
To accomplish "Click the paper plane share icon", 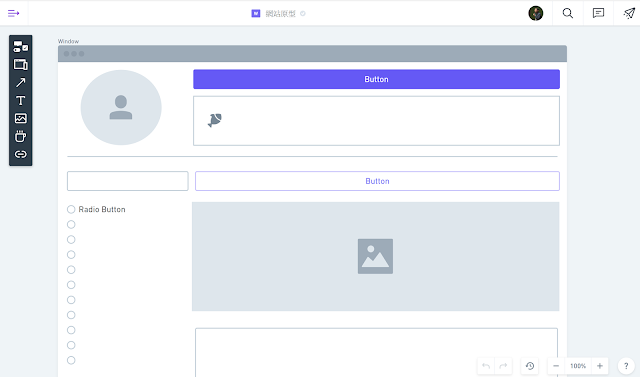I will (x=629, y=13).
